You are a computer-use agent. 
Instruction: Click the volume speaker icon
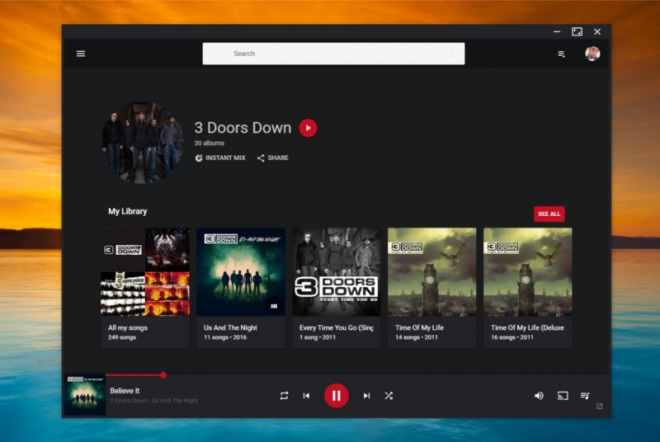539,396
